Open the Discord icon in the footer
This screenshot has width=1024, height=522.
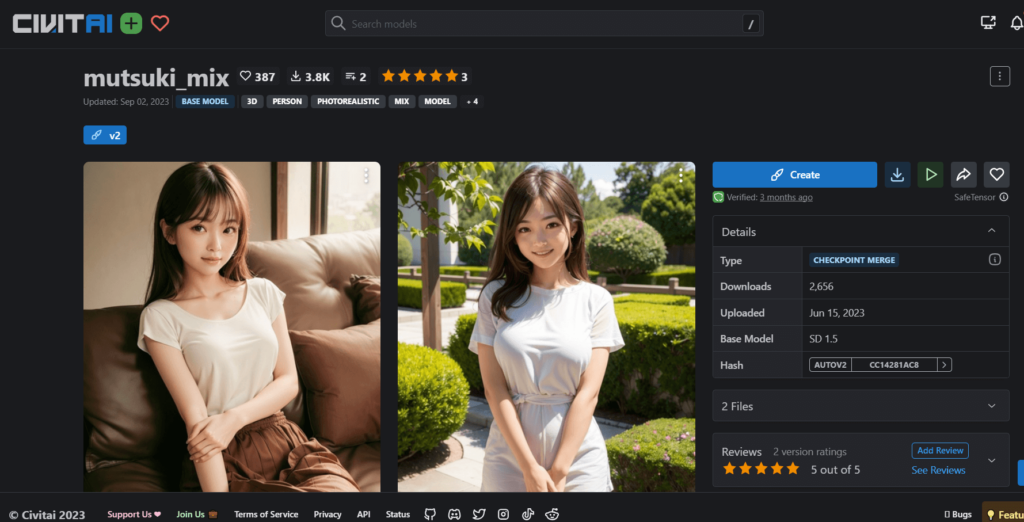(455, 514)
